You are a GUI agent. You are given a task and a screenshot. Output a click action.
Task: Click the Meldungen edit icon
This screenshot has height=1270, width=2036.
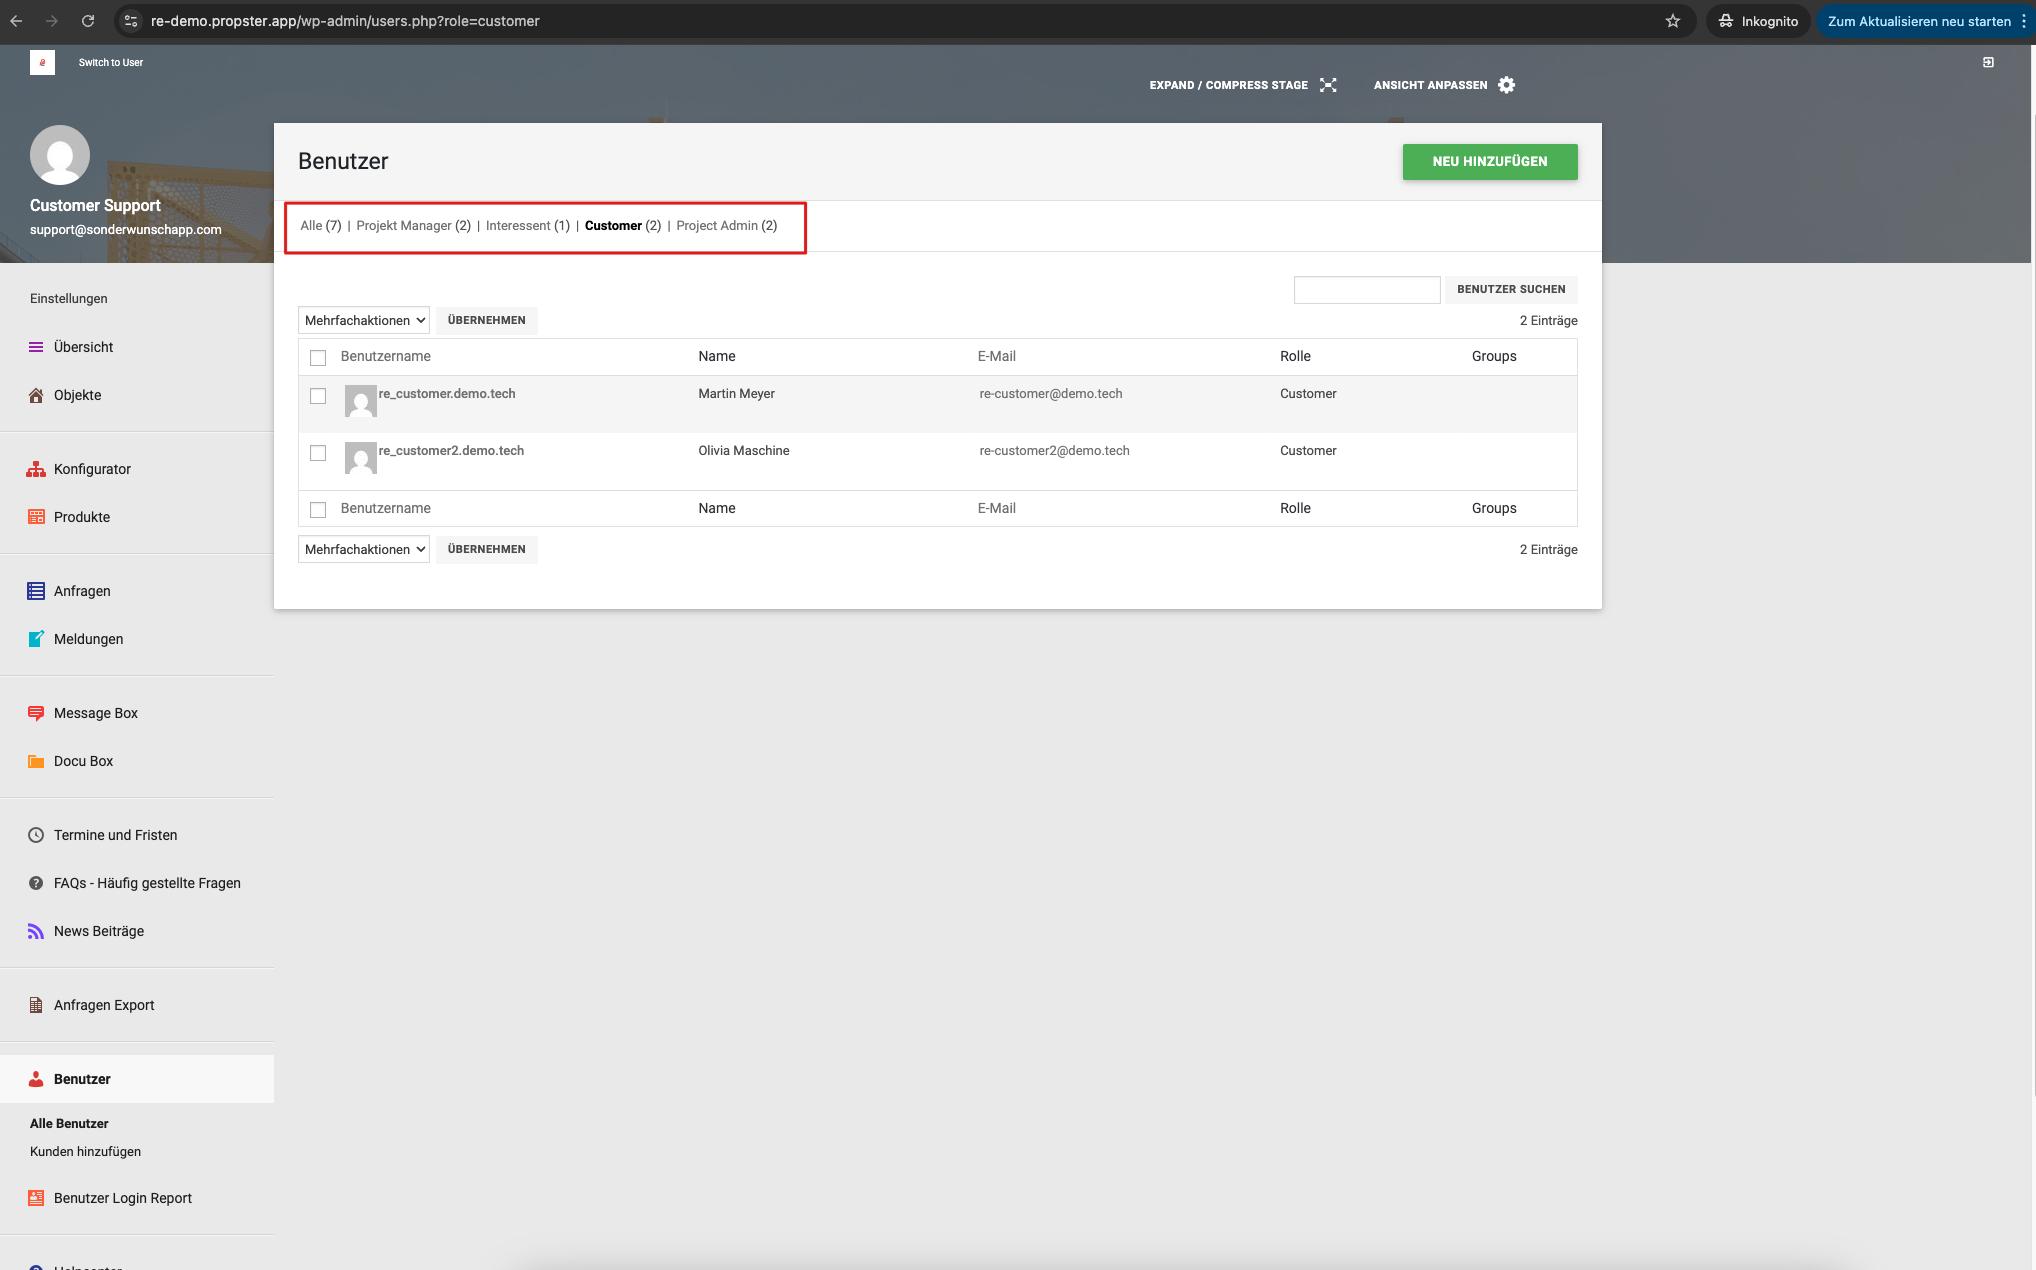click(x=36, y=639)
